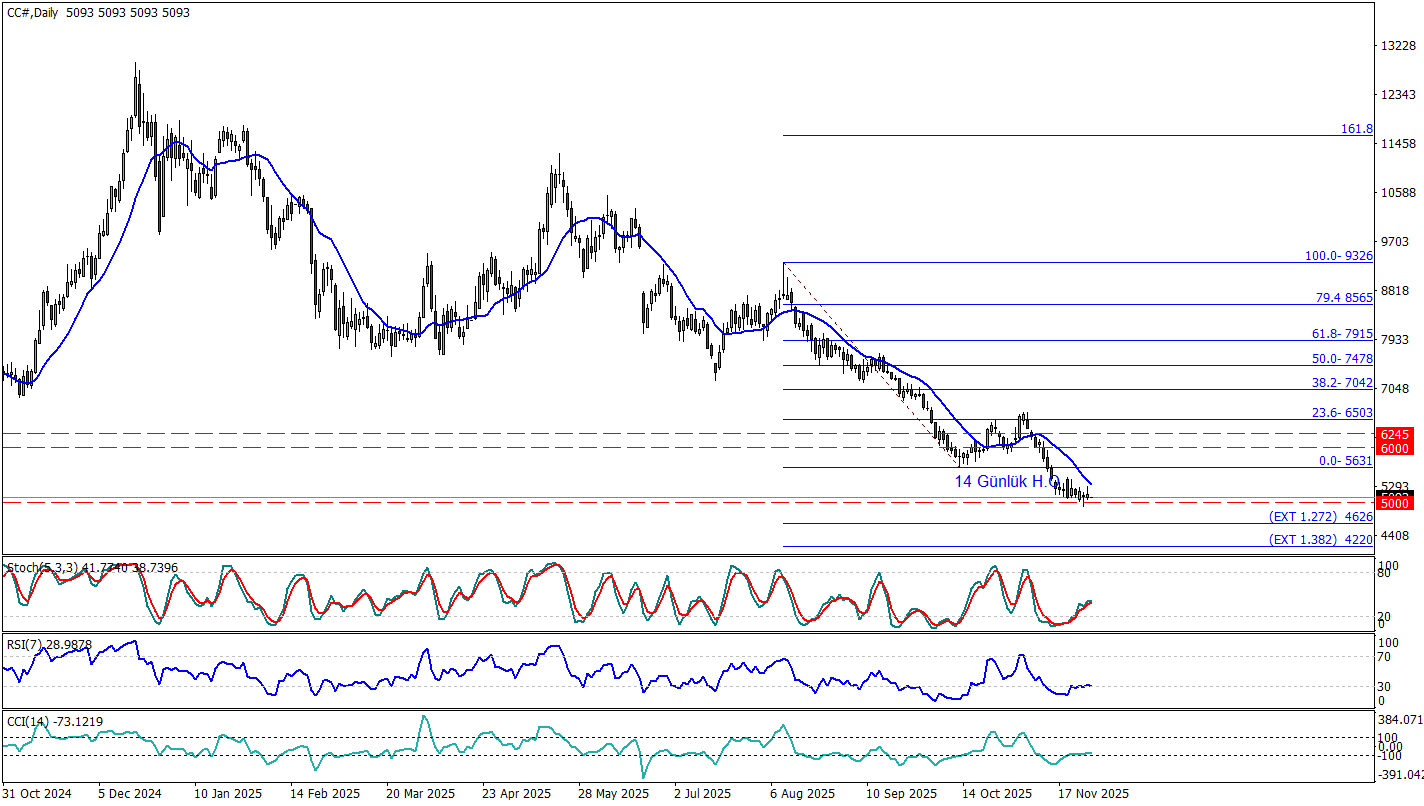This screenshot has width=1424, height=806.
Task: Click the 0.0- 5631 Fibonacci base label
Action: (x=1345, y=461)
